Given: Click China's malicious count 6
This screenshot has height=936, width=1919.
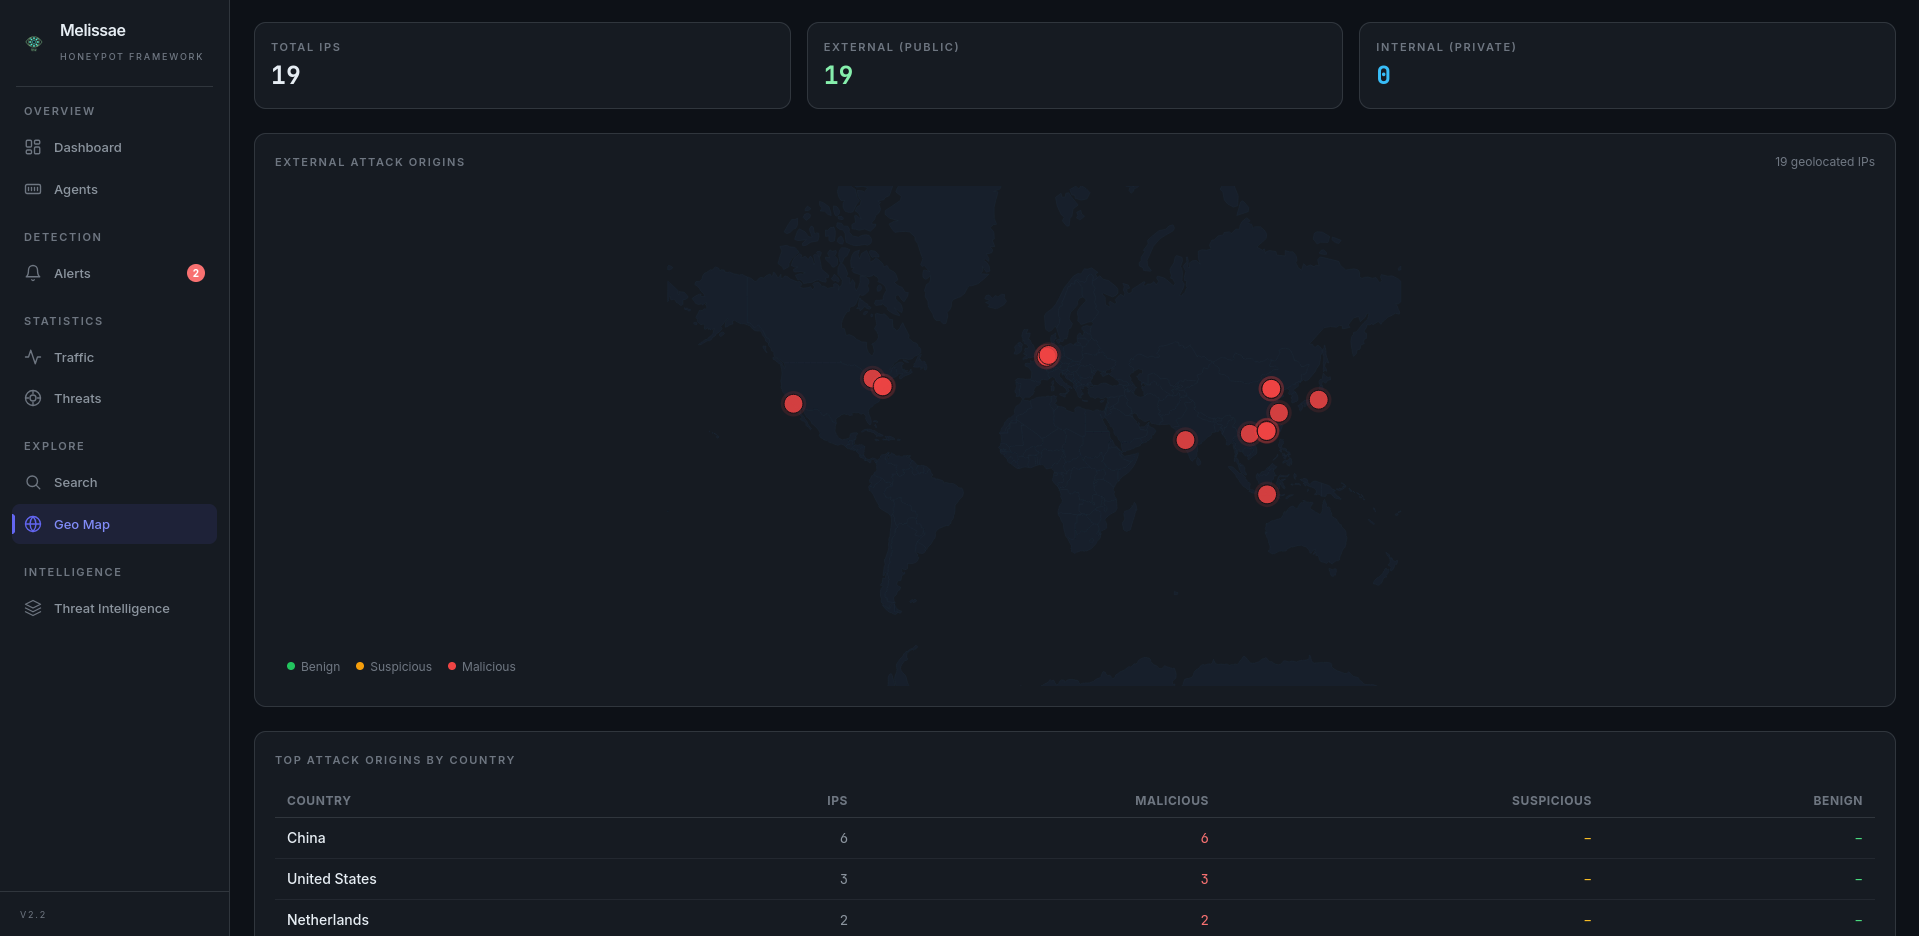Looking at the screenshot, I should click(1204, 838).
